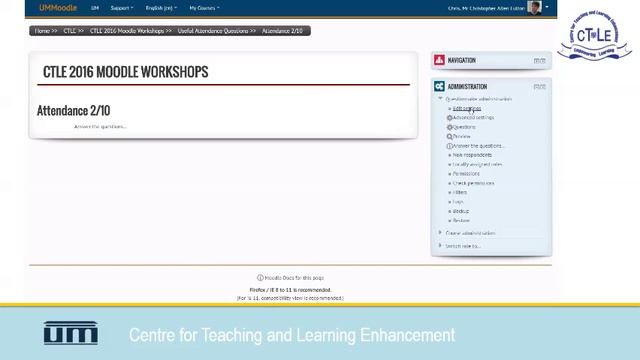Collapse the Questionnaire administration tree
The height and width of the screenshot is (360, 640).
pyautogui.click(x=440, y=99)
